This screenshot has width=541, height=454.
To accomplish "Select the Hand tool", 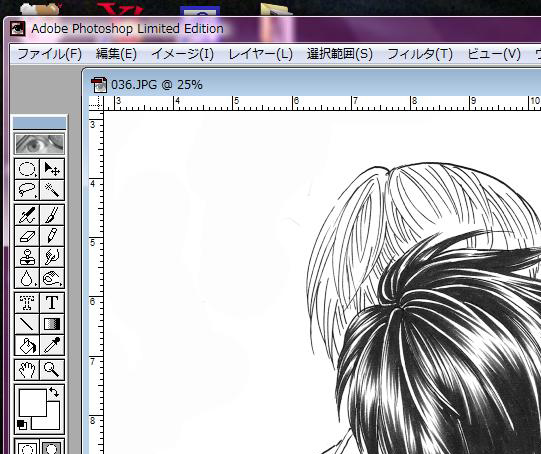I will coord(27,370).
